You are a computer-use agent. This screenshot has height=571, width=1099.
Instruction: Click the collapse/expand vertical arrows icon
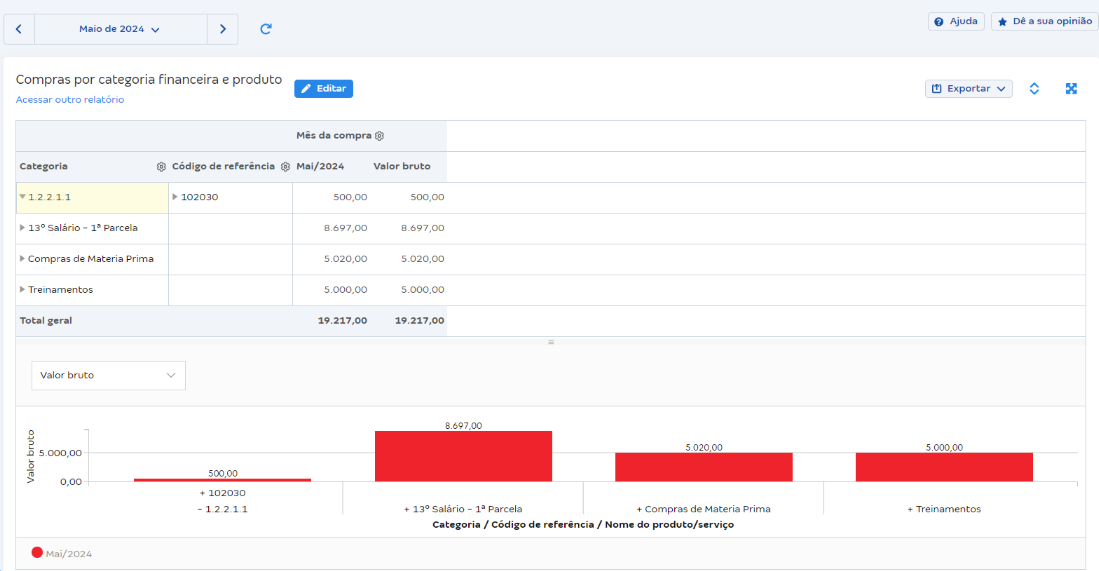[1034, 89]
